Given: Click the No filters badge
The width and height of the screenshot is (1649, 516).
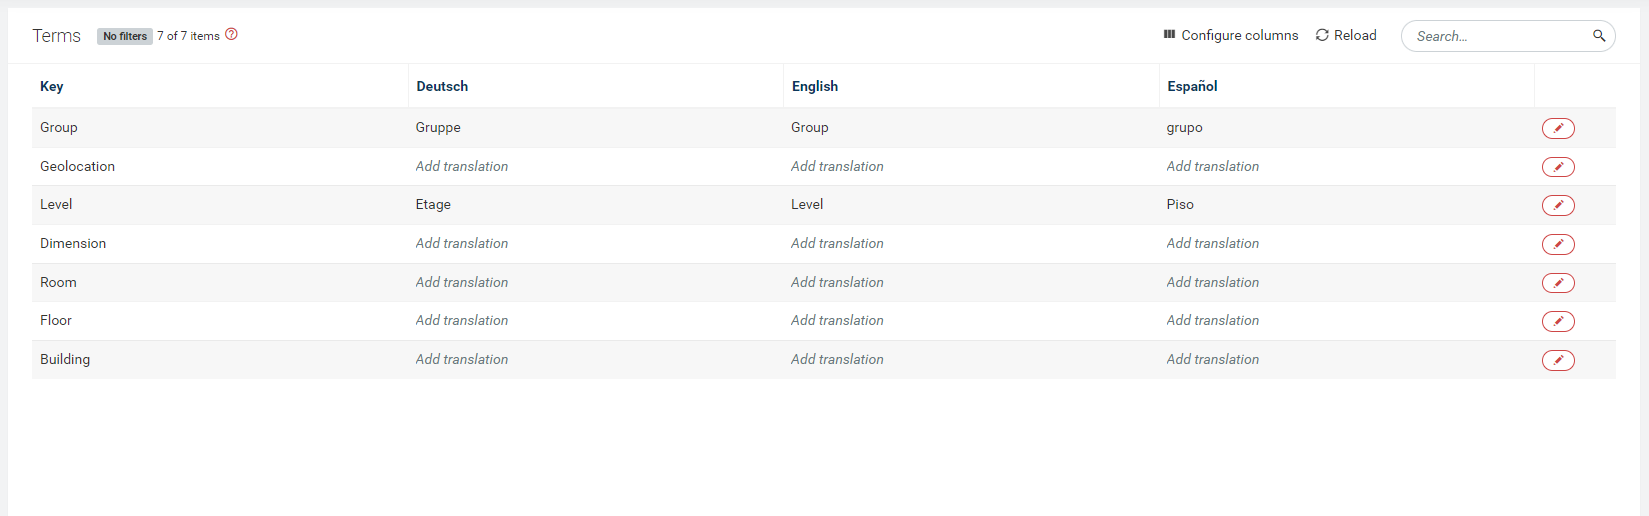Looking at the screenshot, I should click(125, 36).
